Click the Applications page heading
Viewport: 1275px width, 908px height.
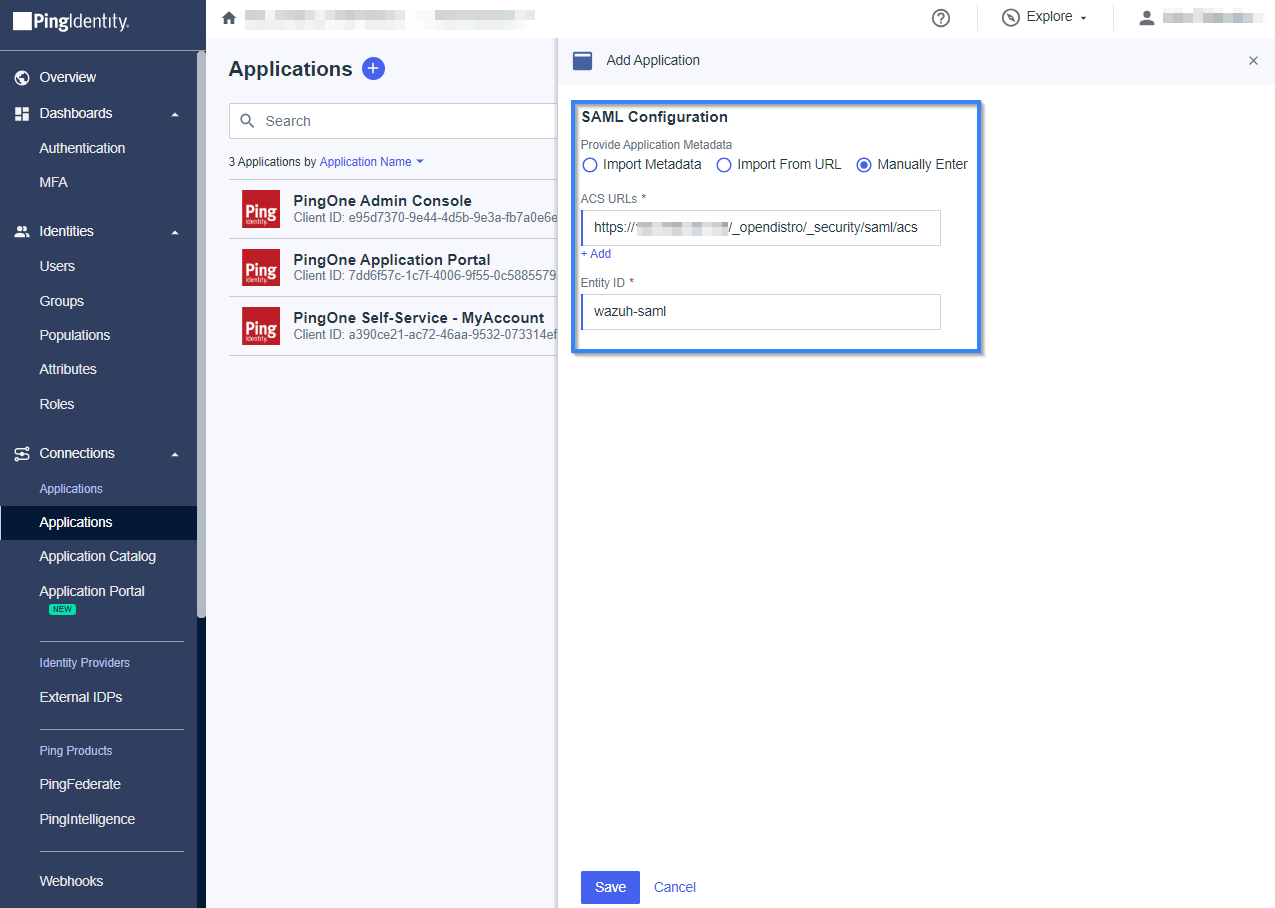[290, 69]
